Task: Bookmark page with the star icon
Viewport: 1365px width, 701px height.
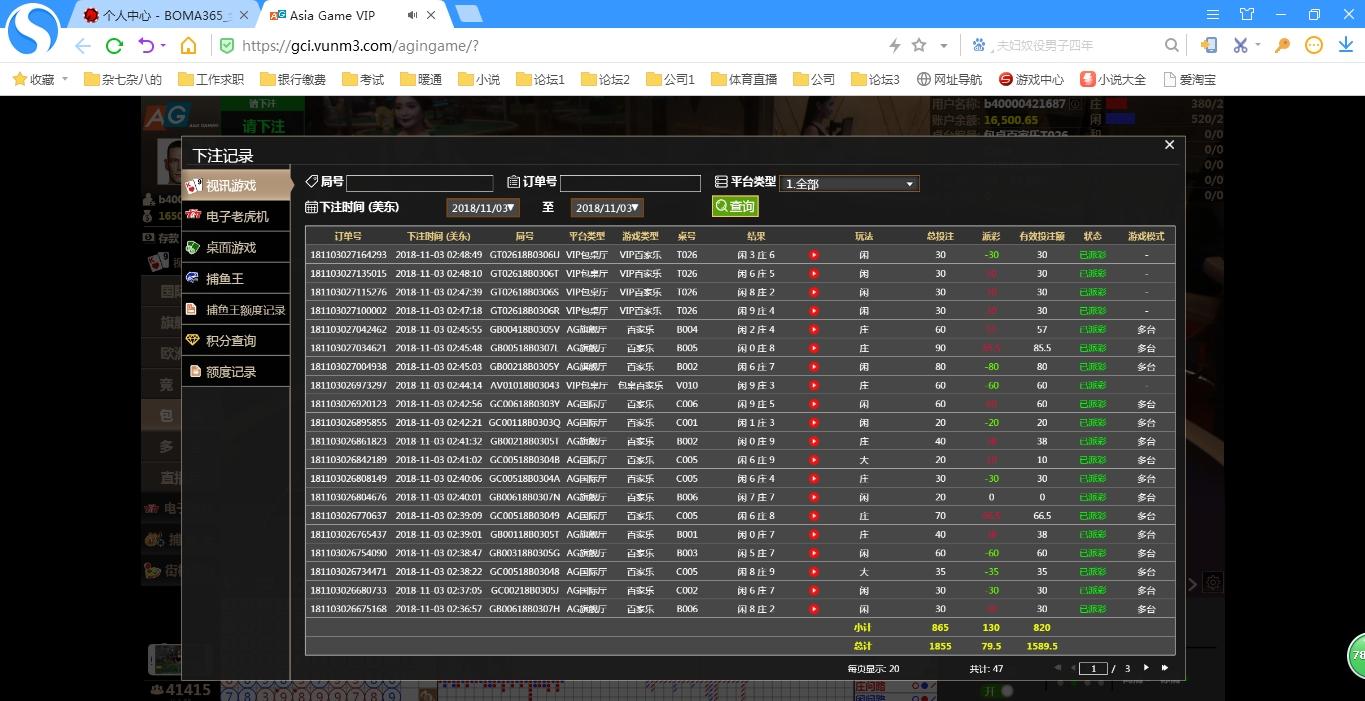Action: (919, 46)
